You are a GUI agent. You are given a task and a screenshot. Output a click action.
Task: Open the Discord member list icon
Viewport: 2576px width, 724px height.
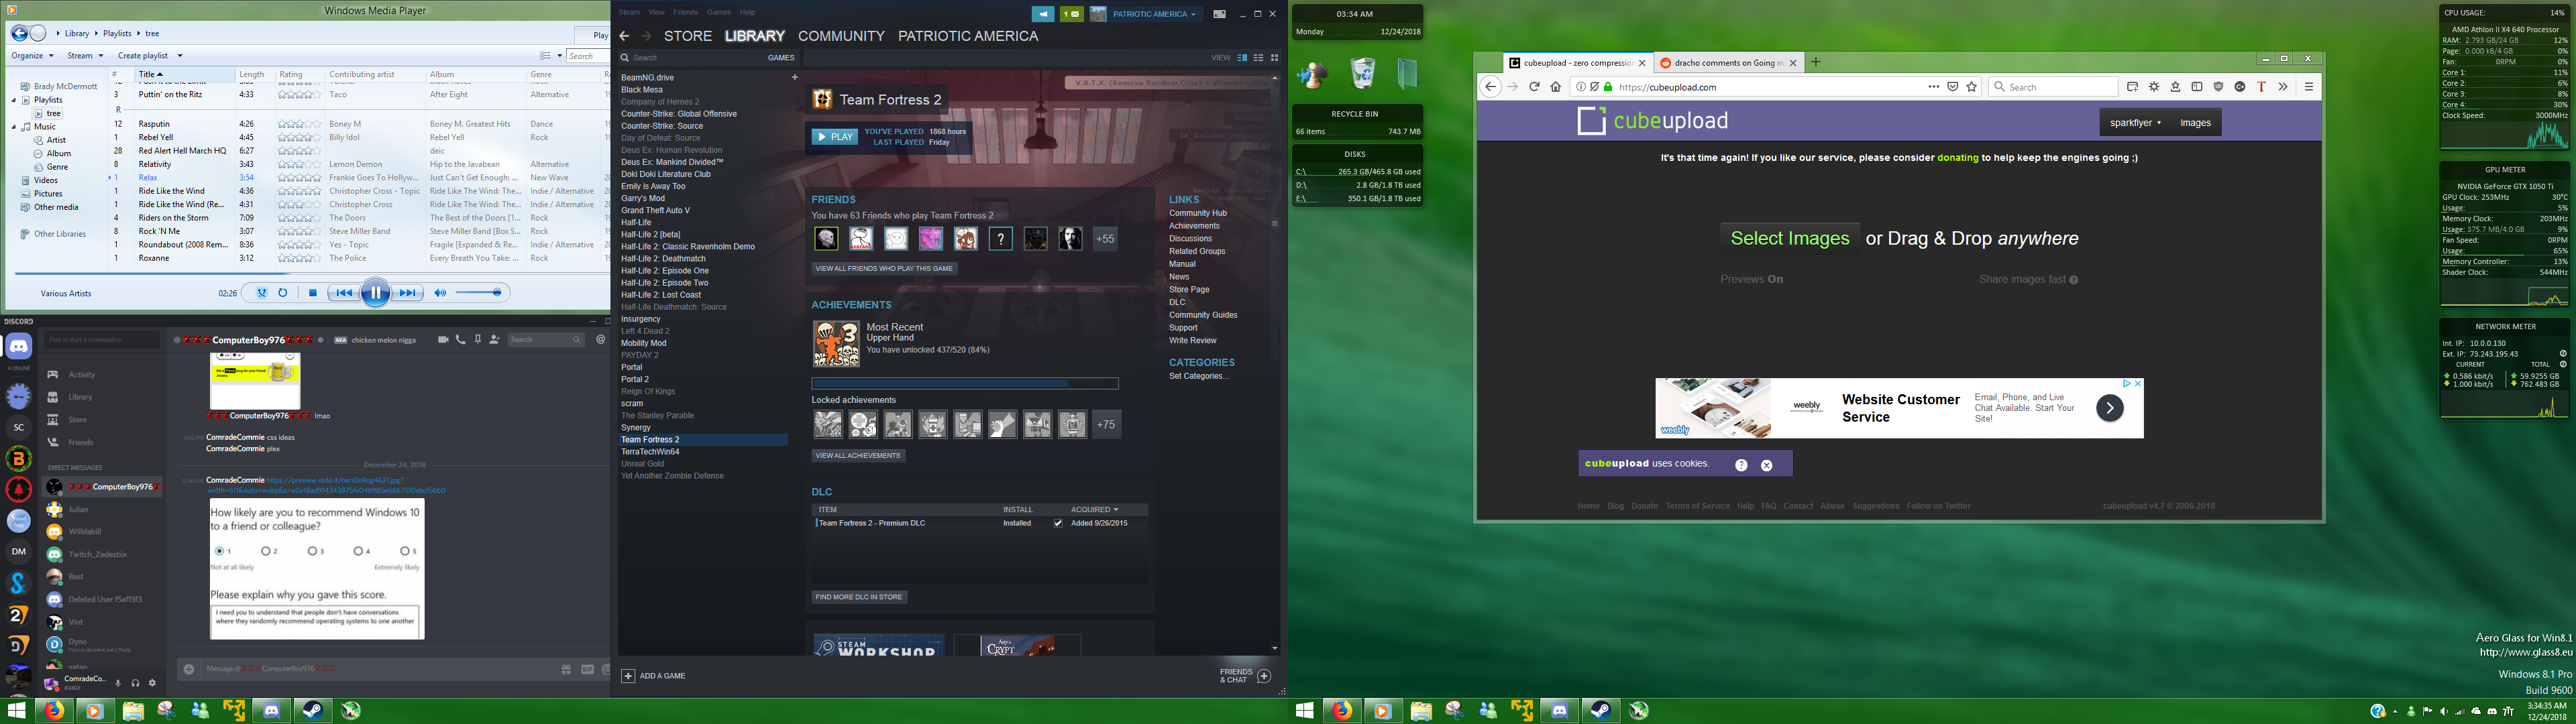click(495, 340)
